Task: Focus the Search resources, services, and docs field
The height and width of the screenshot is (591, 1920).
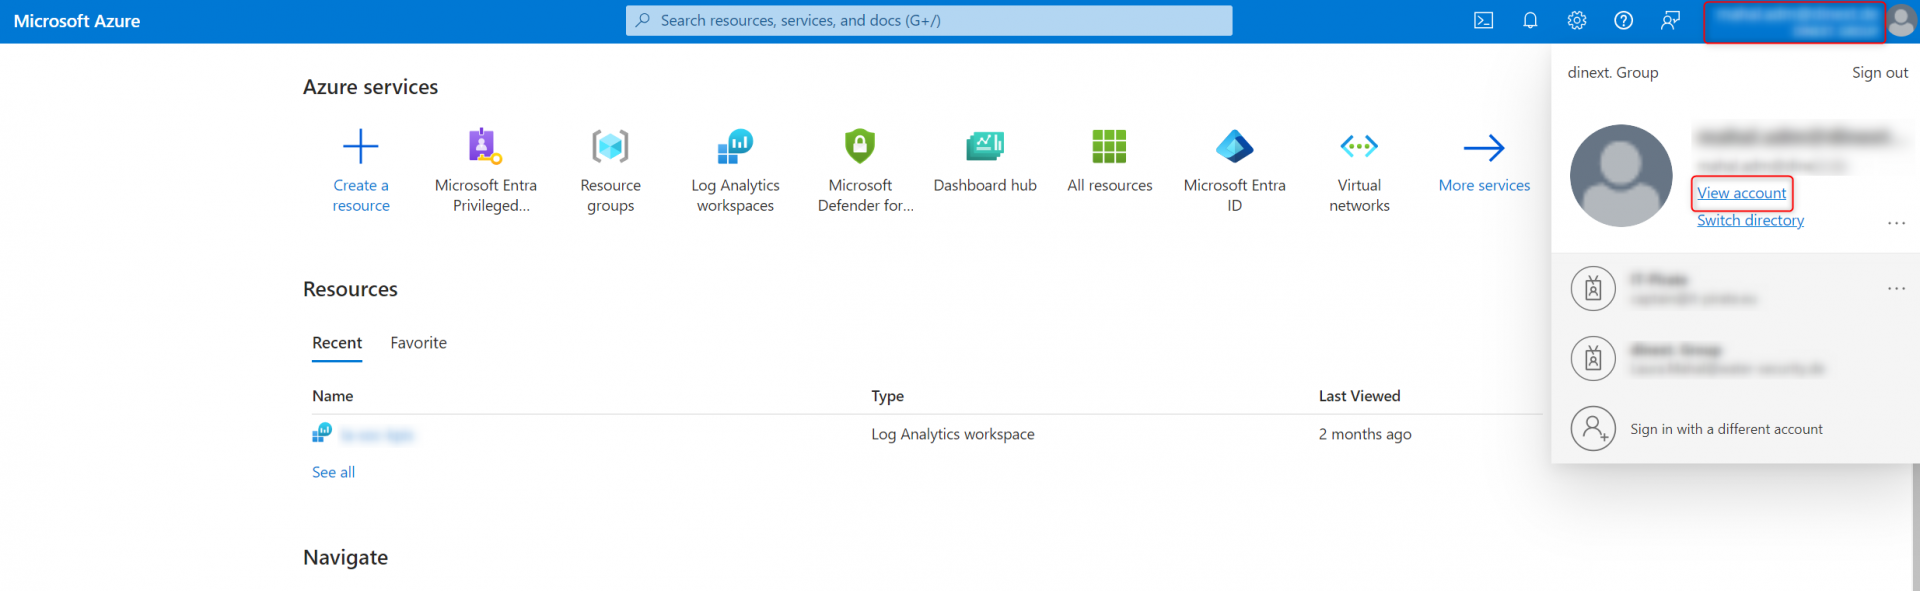Action: (929, 20)
